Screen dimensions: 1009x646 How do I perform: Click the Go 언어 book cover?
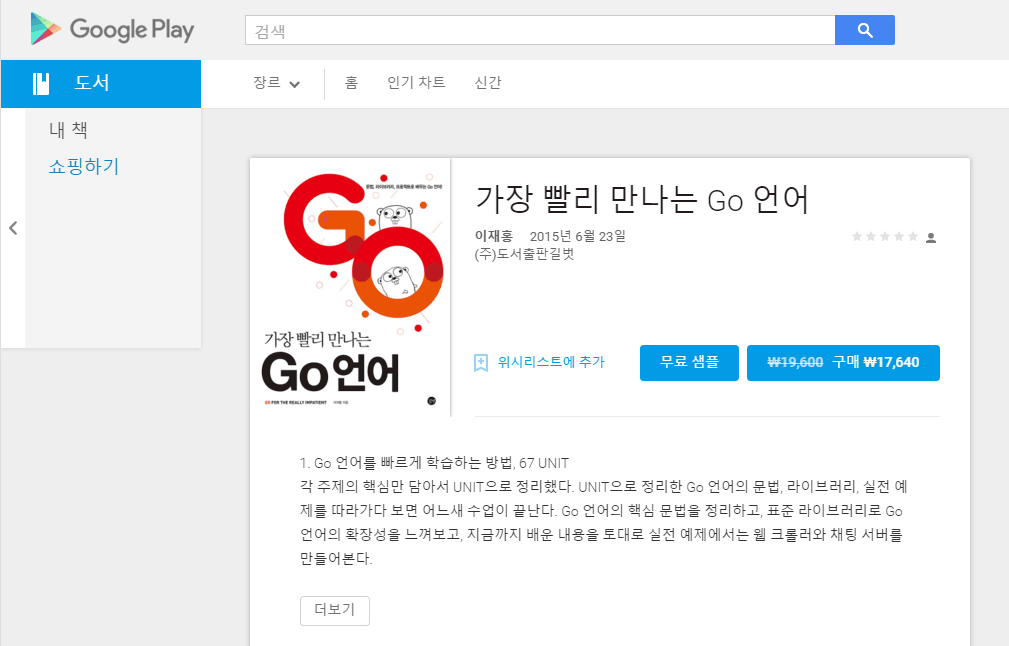pyautogui.click(x=350, y=287)
